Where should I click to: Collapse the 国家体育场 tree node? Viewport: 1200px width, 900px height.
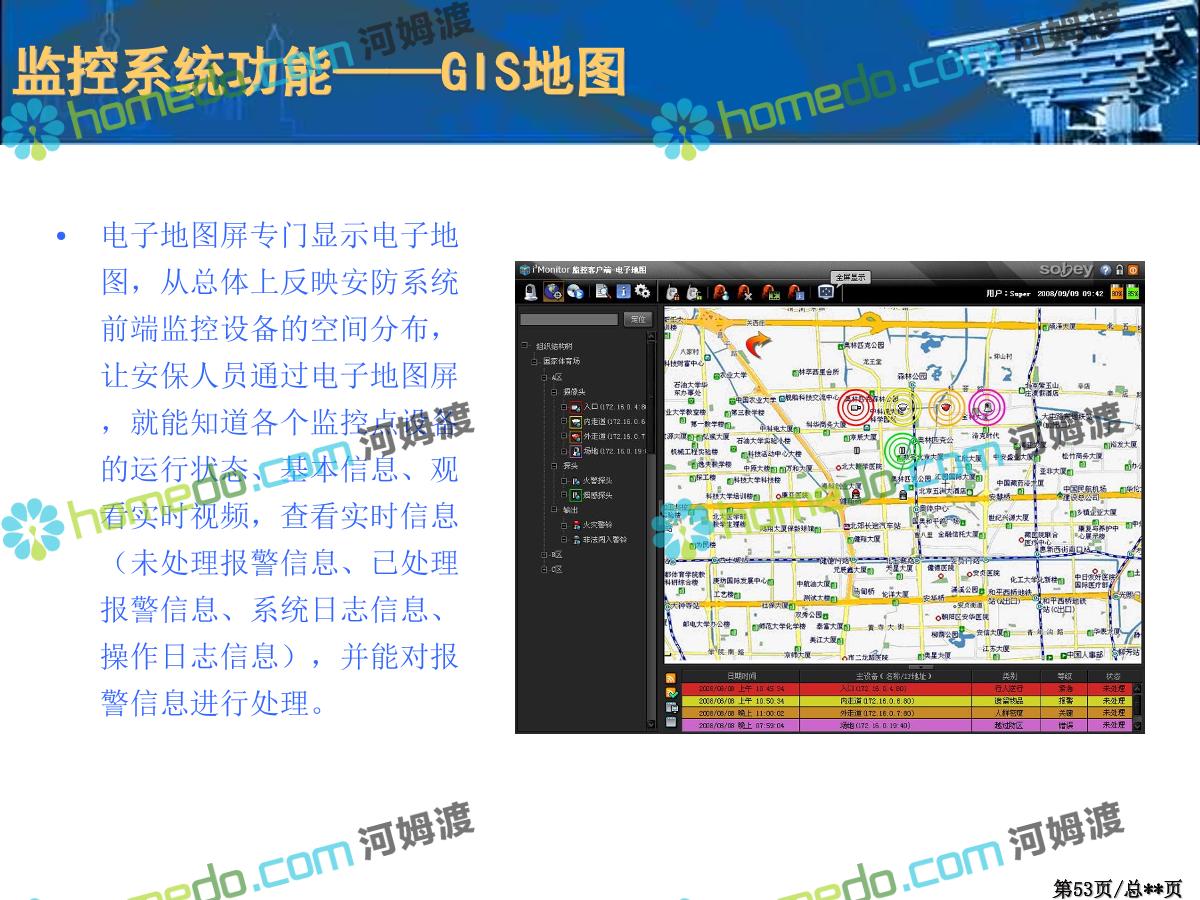[x=535, y=361]
